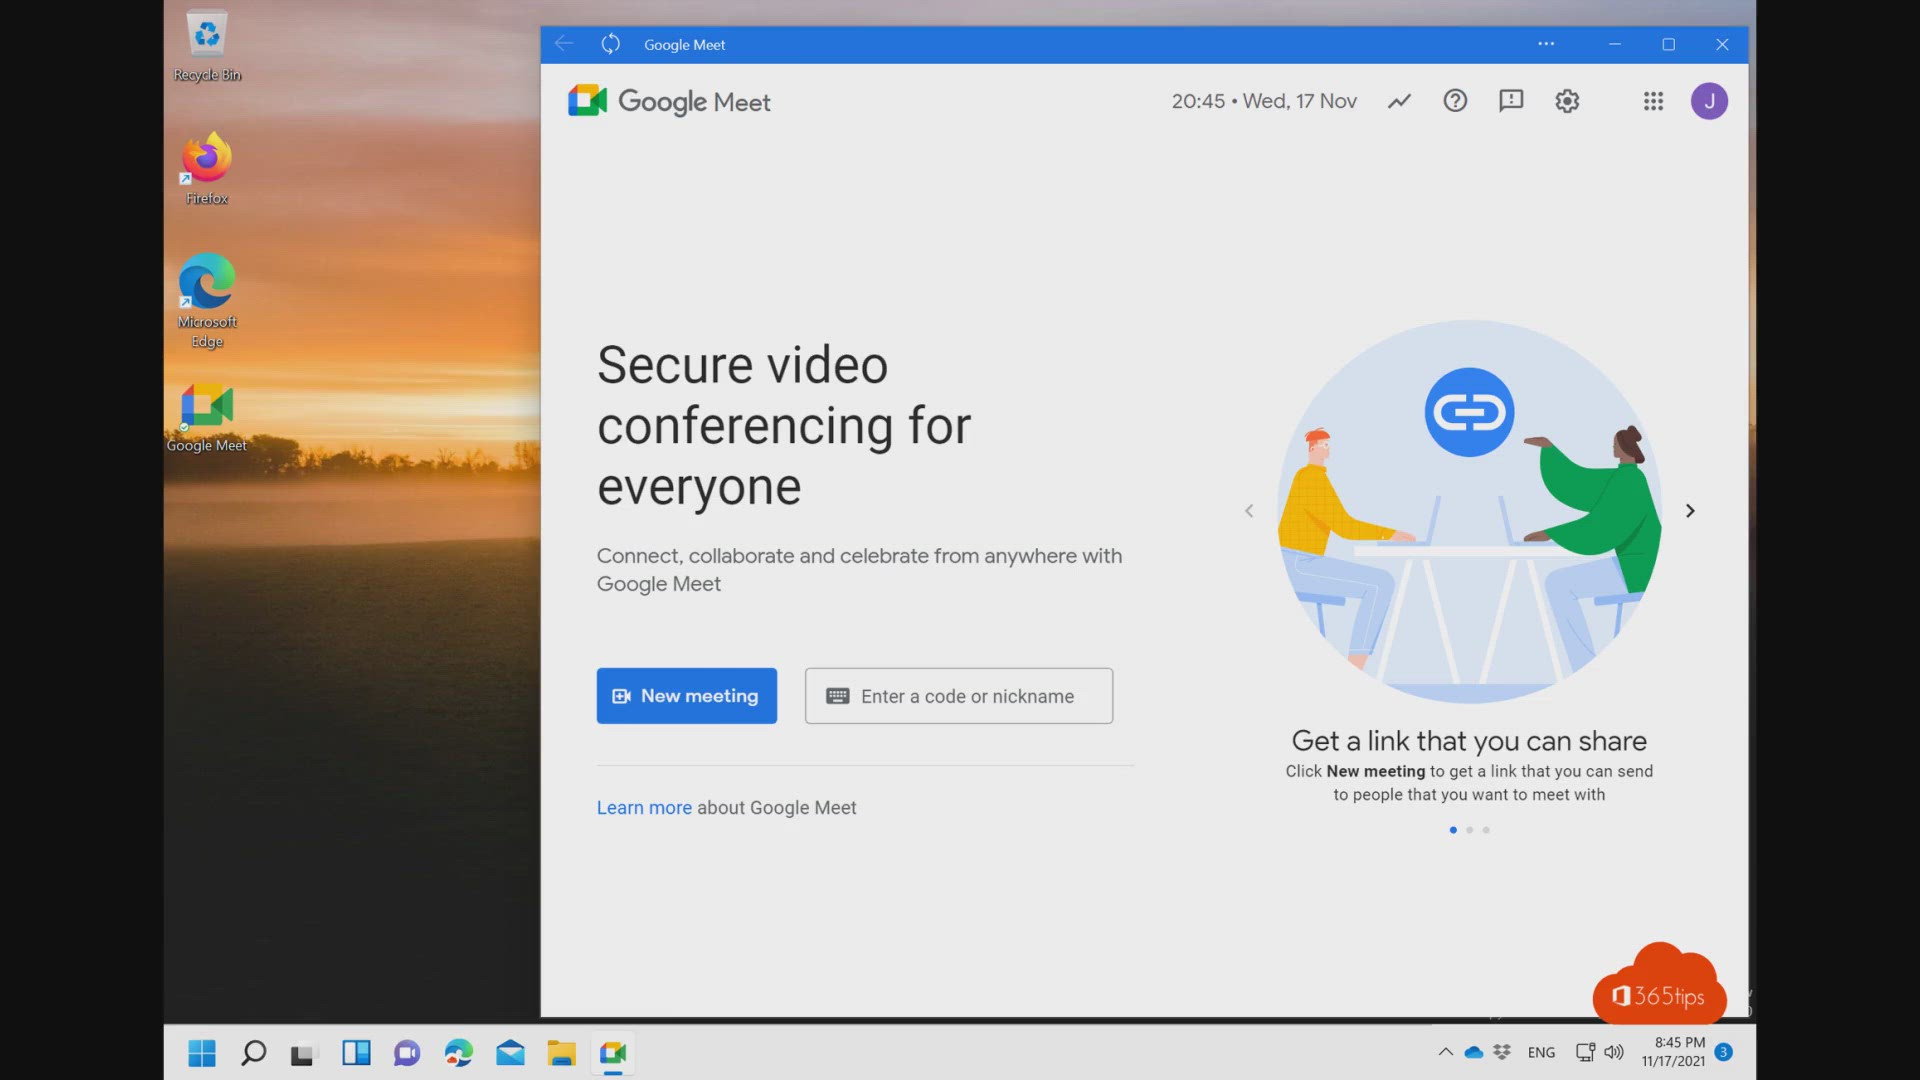Open the Help question mark icon
This screenshot has height=1080, width=1920.
[x=1455, y=101]
